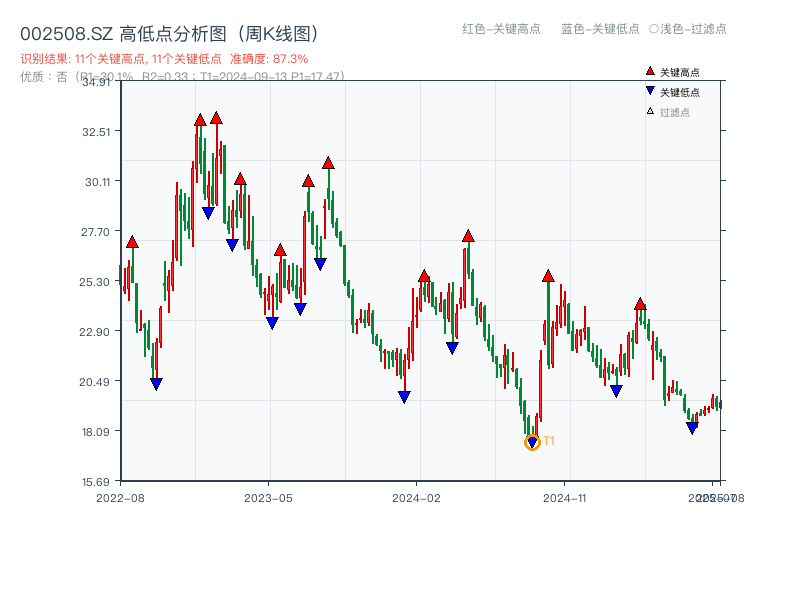Image resolution: width=800 pixels, height=600 pixels.
Task: Click the orange T1 timeline marker
Action: pos(548,438)
